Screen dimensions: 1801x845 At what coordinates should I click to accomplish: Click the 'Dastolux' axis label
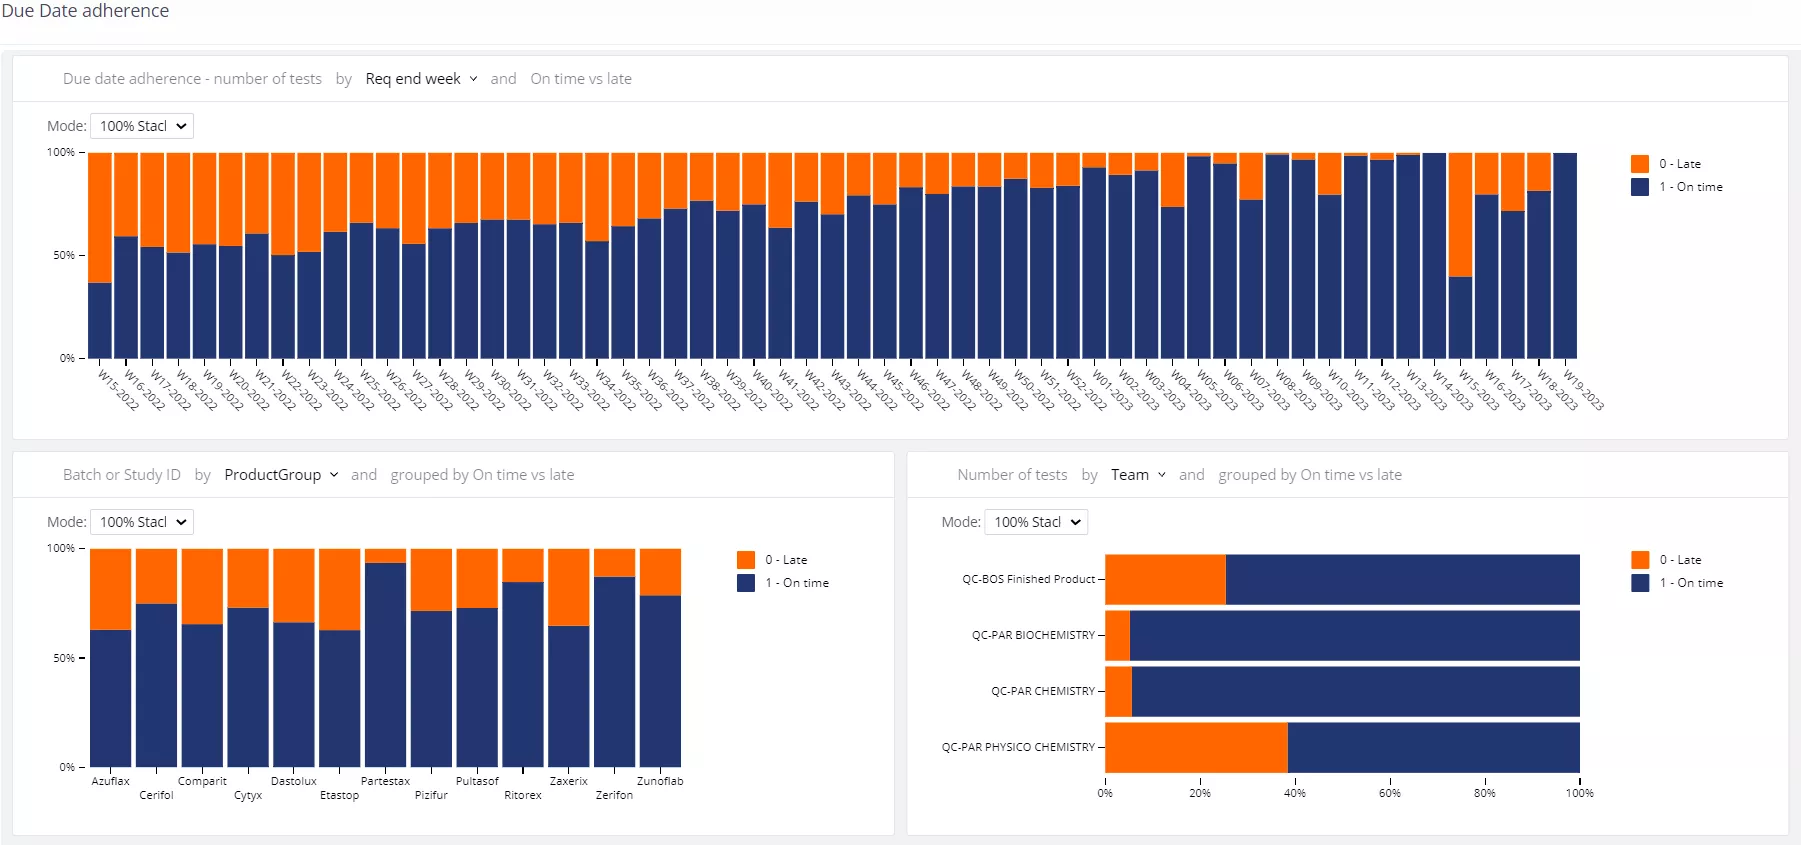click(x=294, y=781)
